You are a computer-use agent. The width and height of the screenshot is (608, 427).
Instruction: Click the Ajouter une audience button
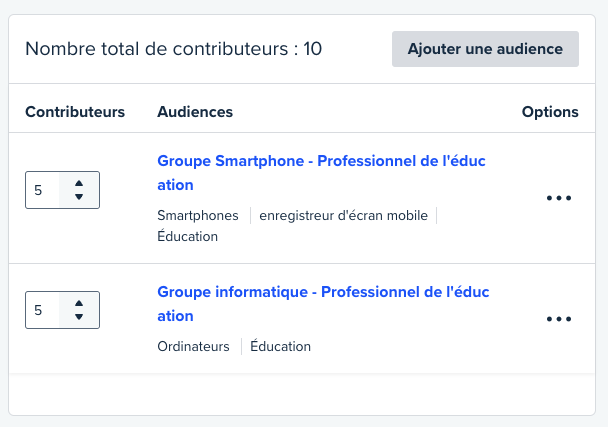point(485,49)
